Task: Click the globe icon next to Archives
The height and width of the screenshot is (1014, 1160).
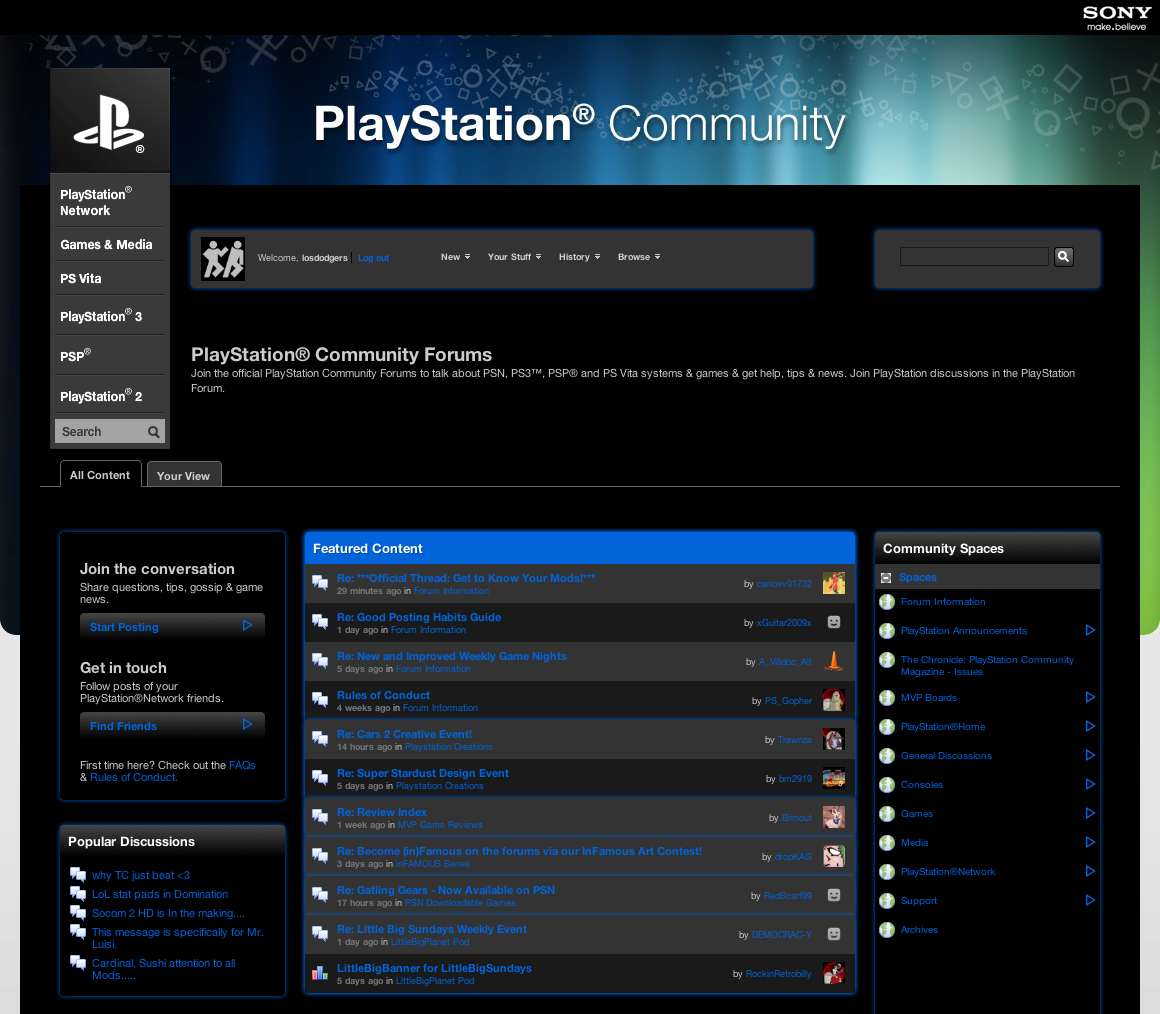Action: (887, 930)
